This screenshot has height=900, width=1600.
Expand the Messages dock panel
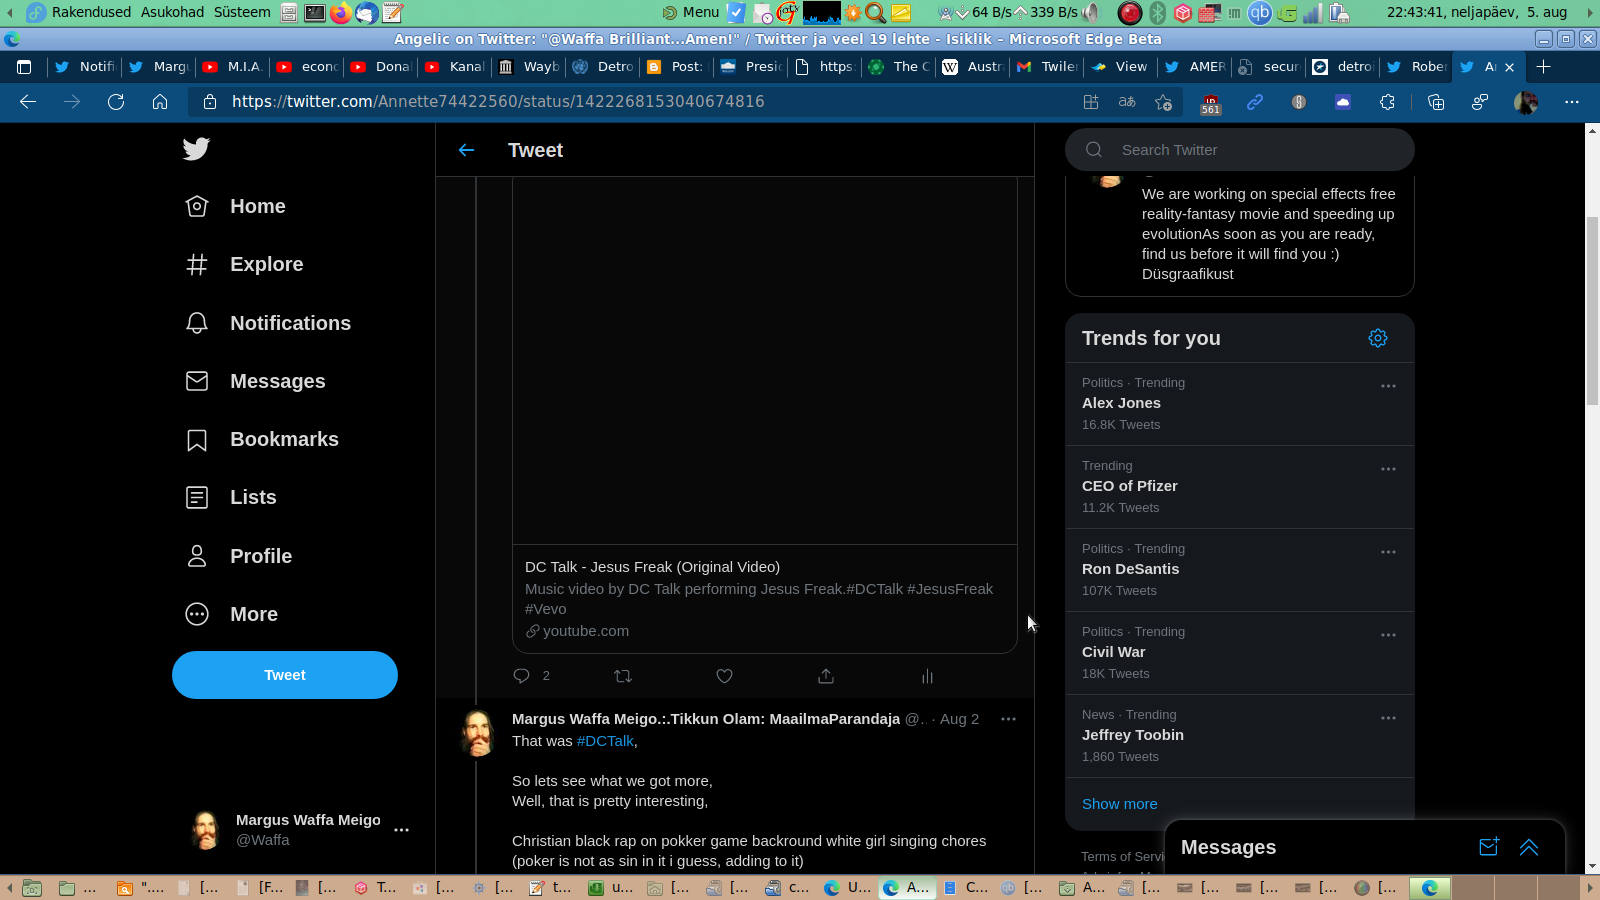click(x=1529, y=847)
